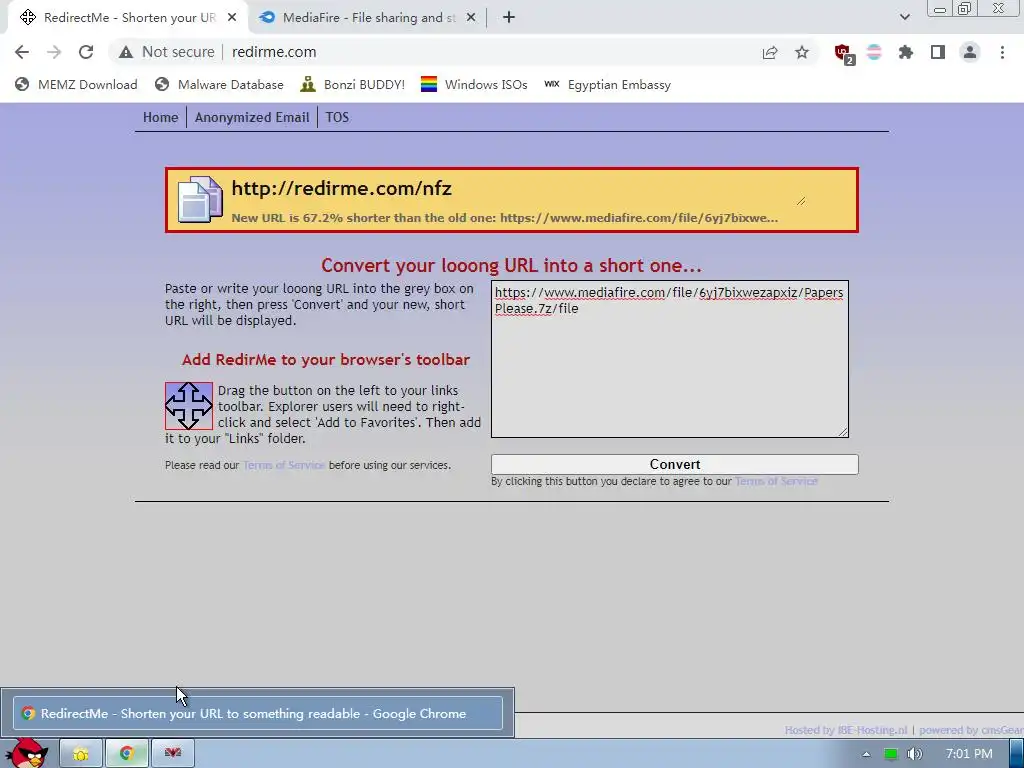Click the angry bird Start button
The image size is (1024, 768).
(x=26, y=753)
